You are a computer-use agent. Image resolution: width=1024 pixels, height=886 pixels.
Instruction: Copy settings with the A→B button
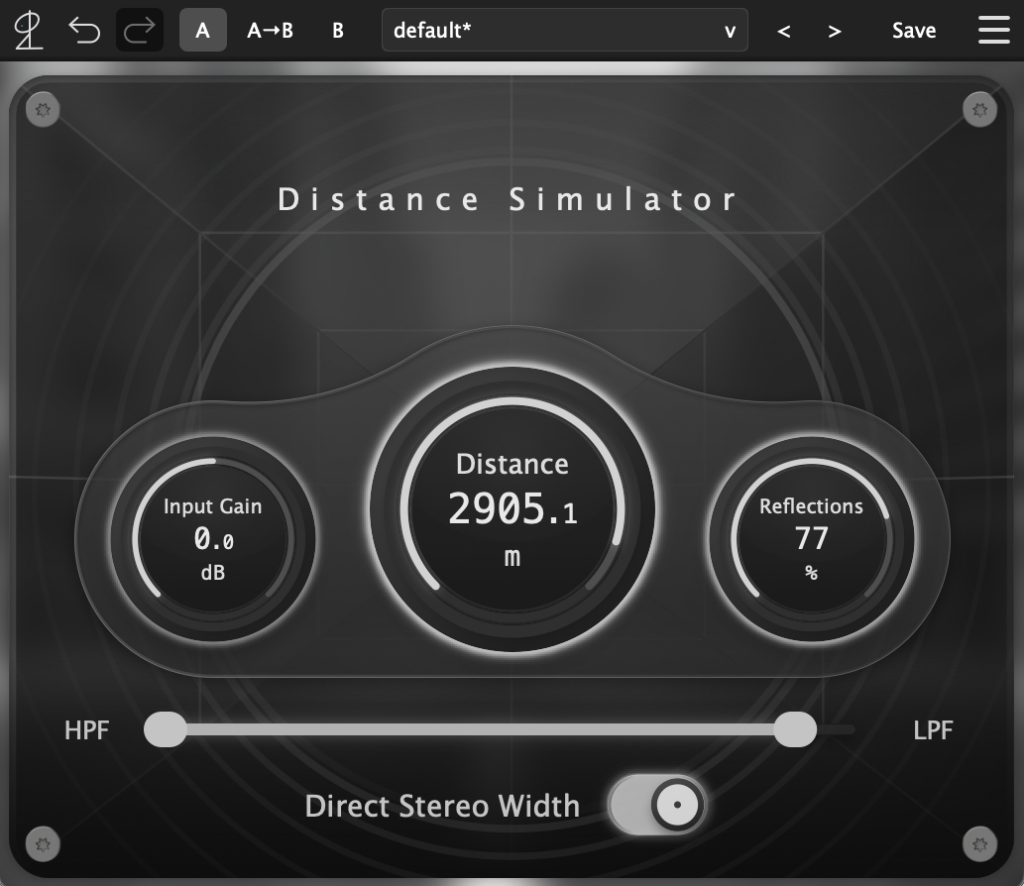[x=270, y=31]
